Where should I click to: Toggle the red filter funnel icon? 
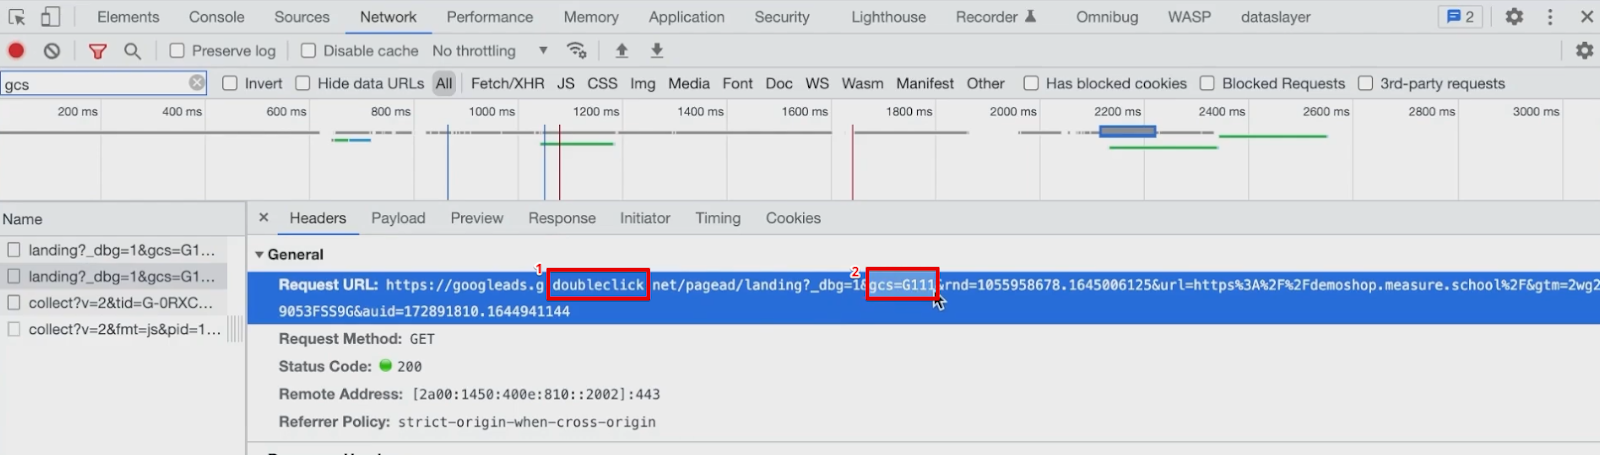pos(98,51)
